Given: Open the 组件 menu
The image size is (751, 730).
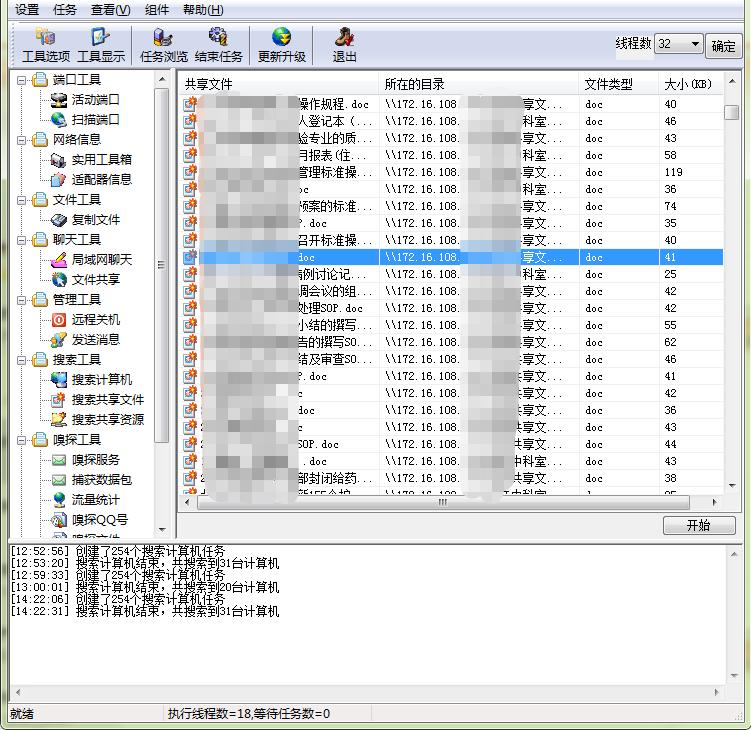Looking at the screenshot, I should [x=157, y=10].
